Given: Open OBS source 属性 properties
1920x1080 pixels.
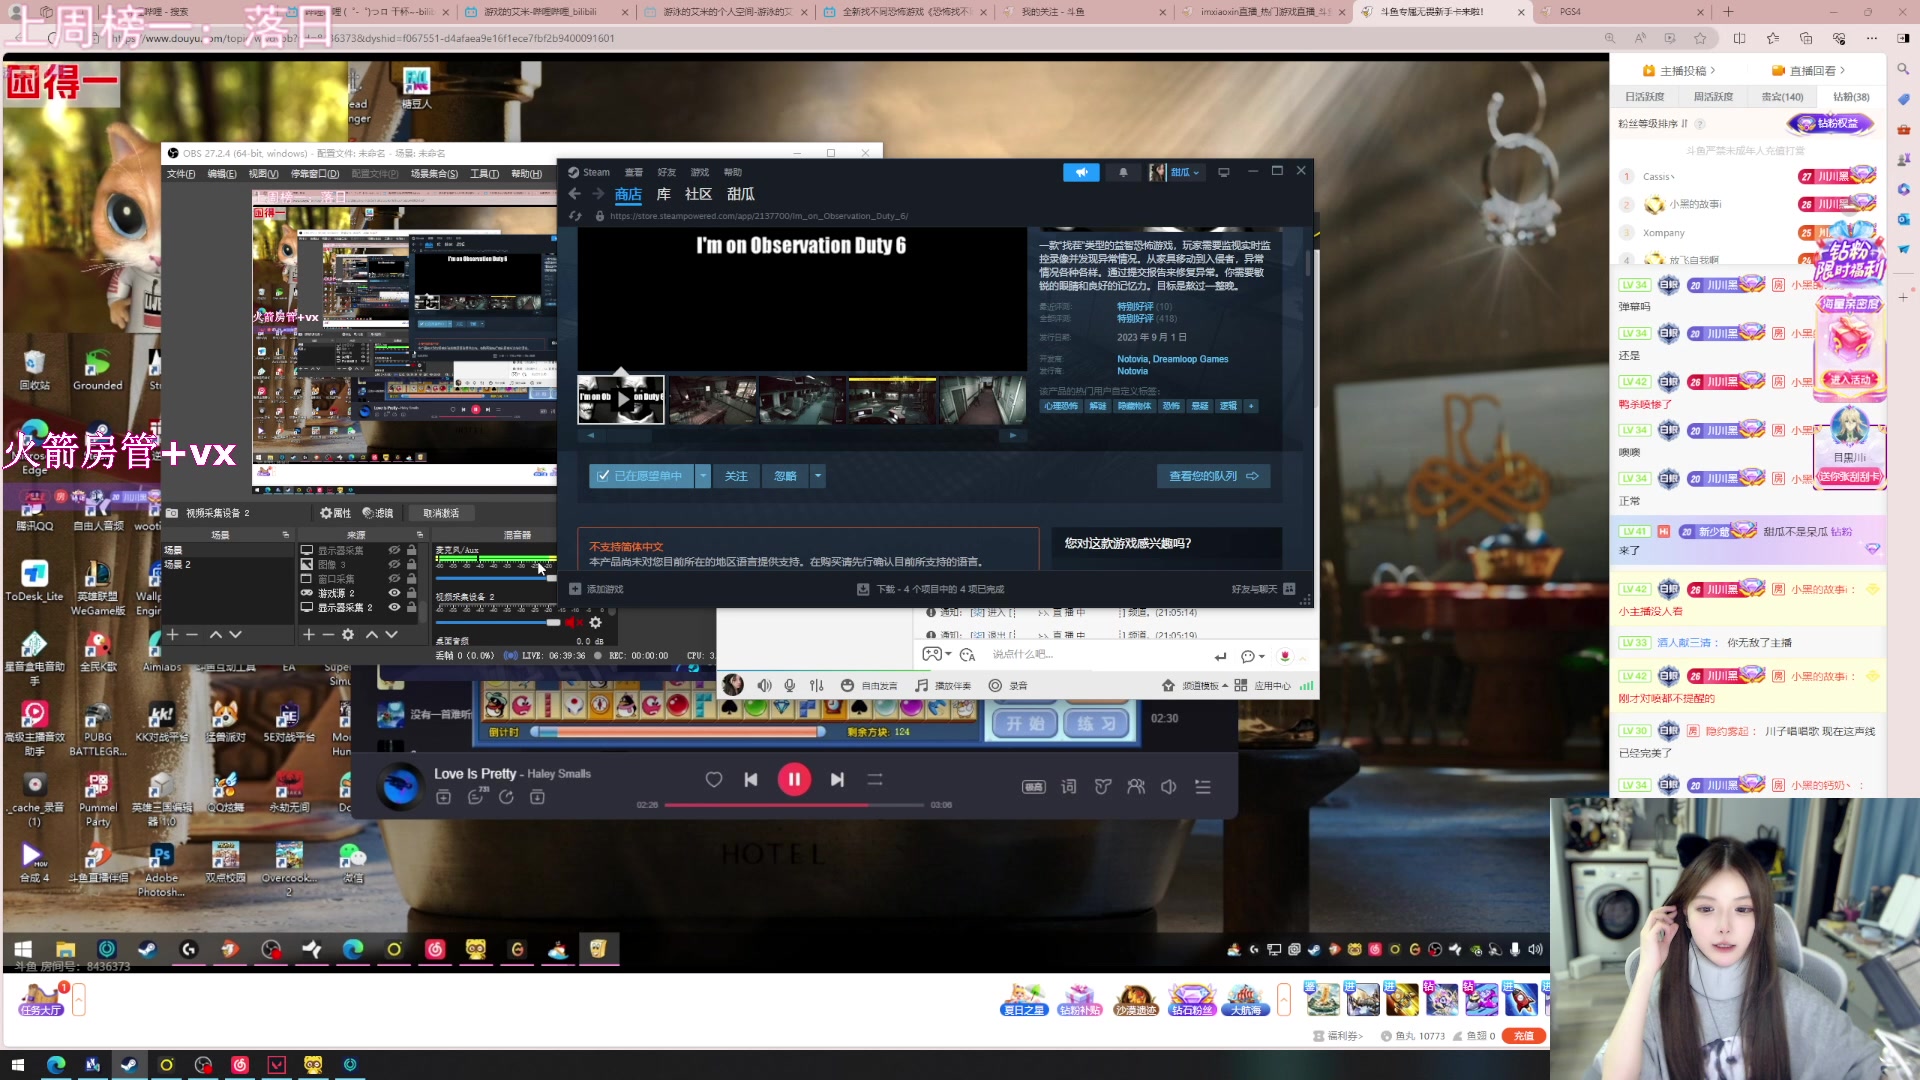Looking at the screenshot, I should click(335, 513).
